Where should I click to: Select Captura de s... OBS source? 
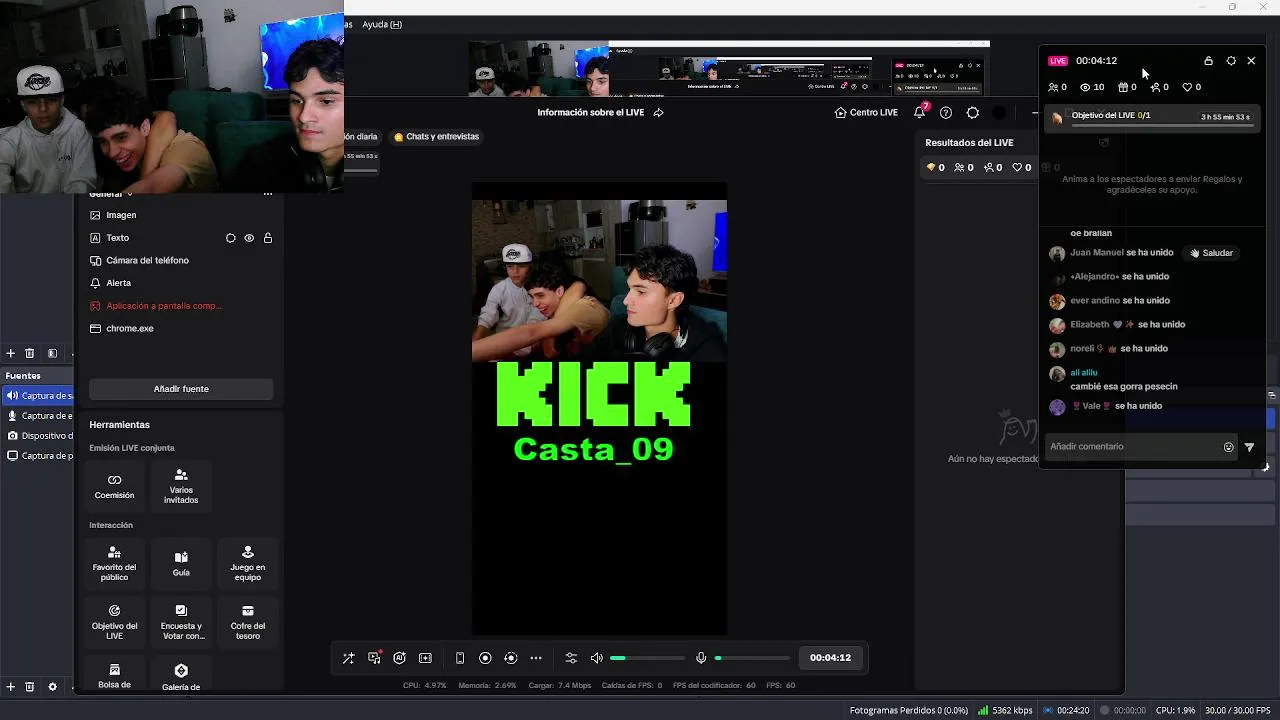(x=38, y=395)
